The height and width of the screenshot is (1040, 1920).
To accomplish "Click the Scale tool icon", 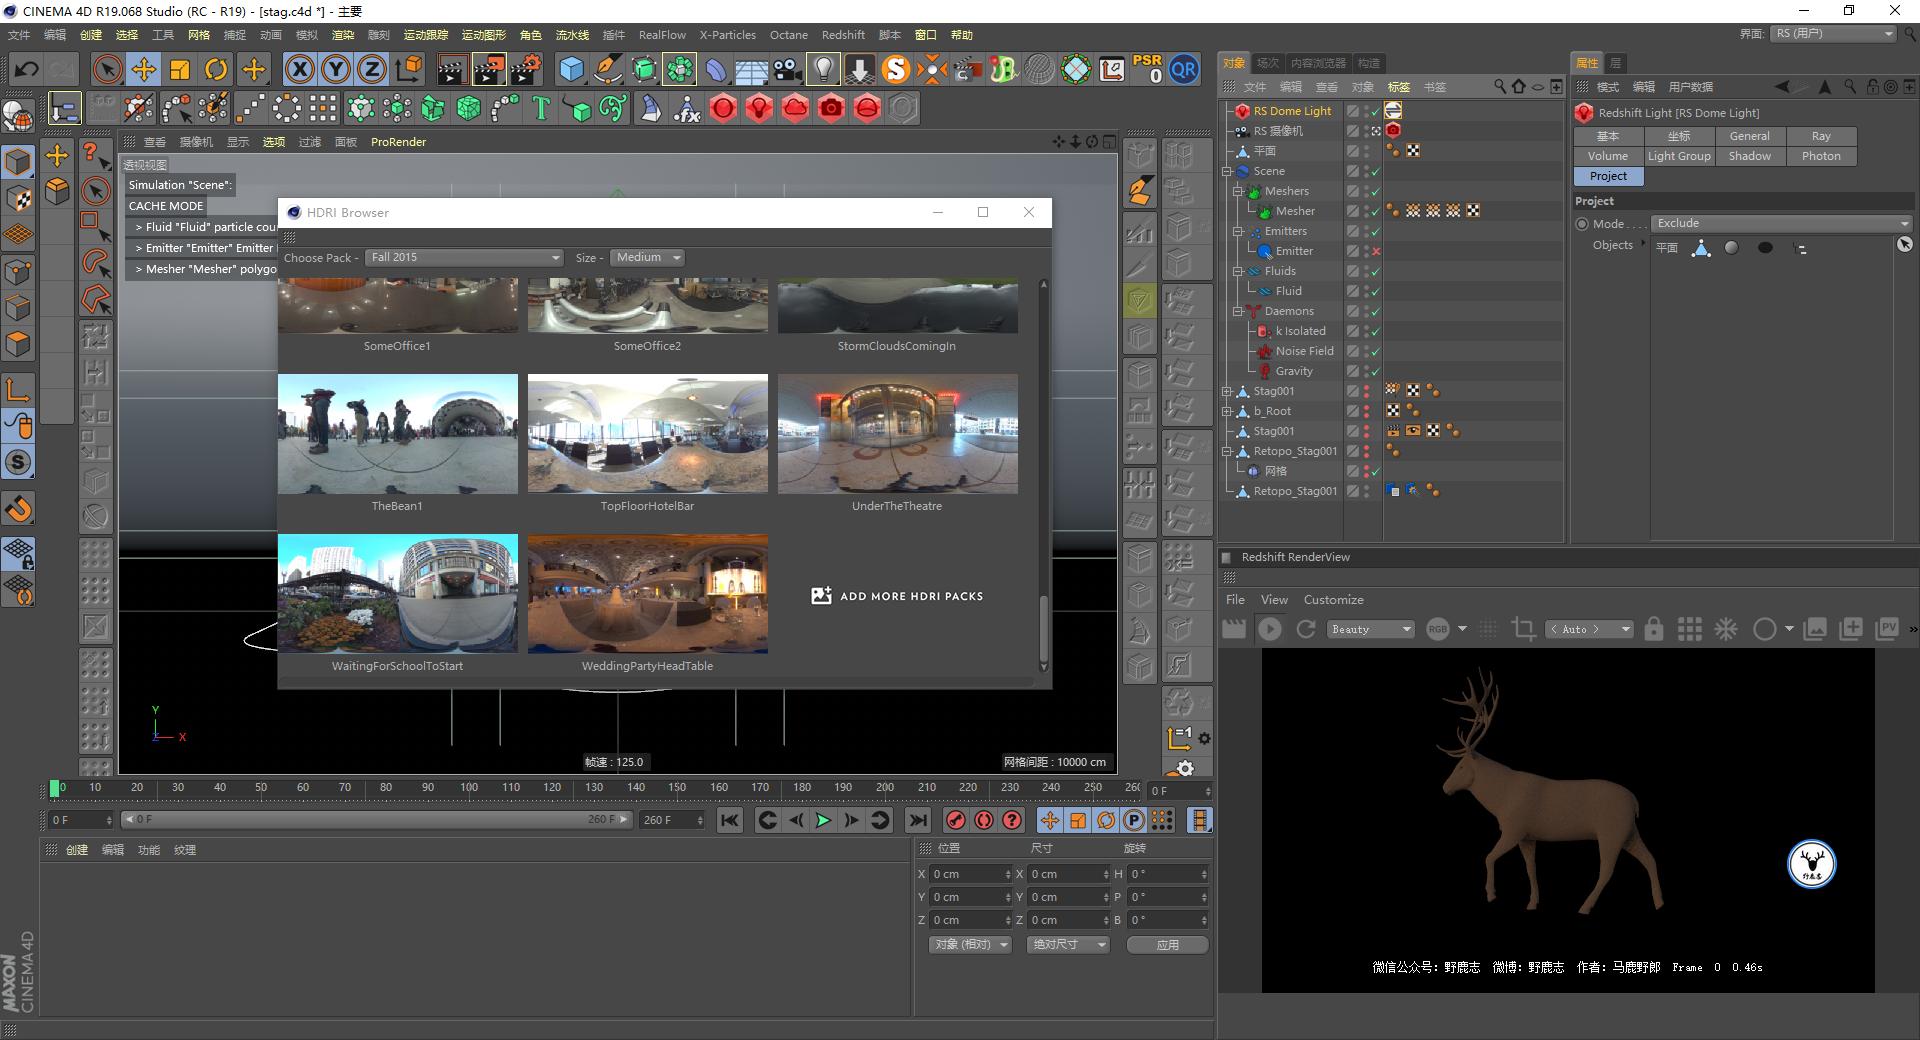I will pyautogui.click(x=180, y=69).
